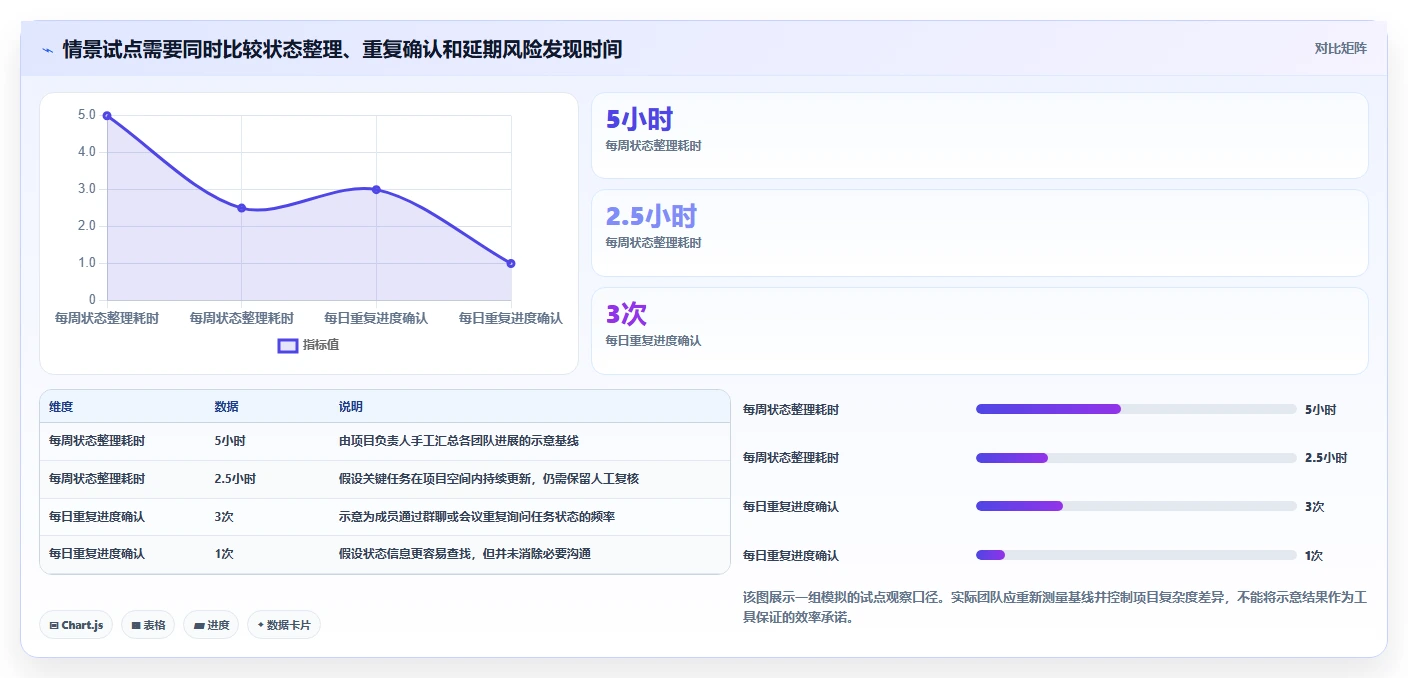Click the chart data point at value 2.5

[241, 208]
